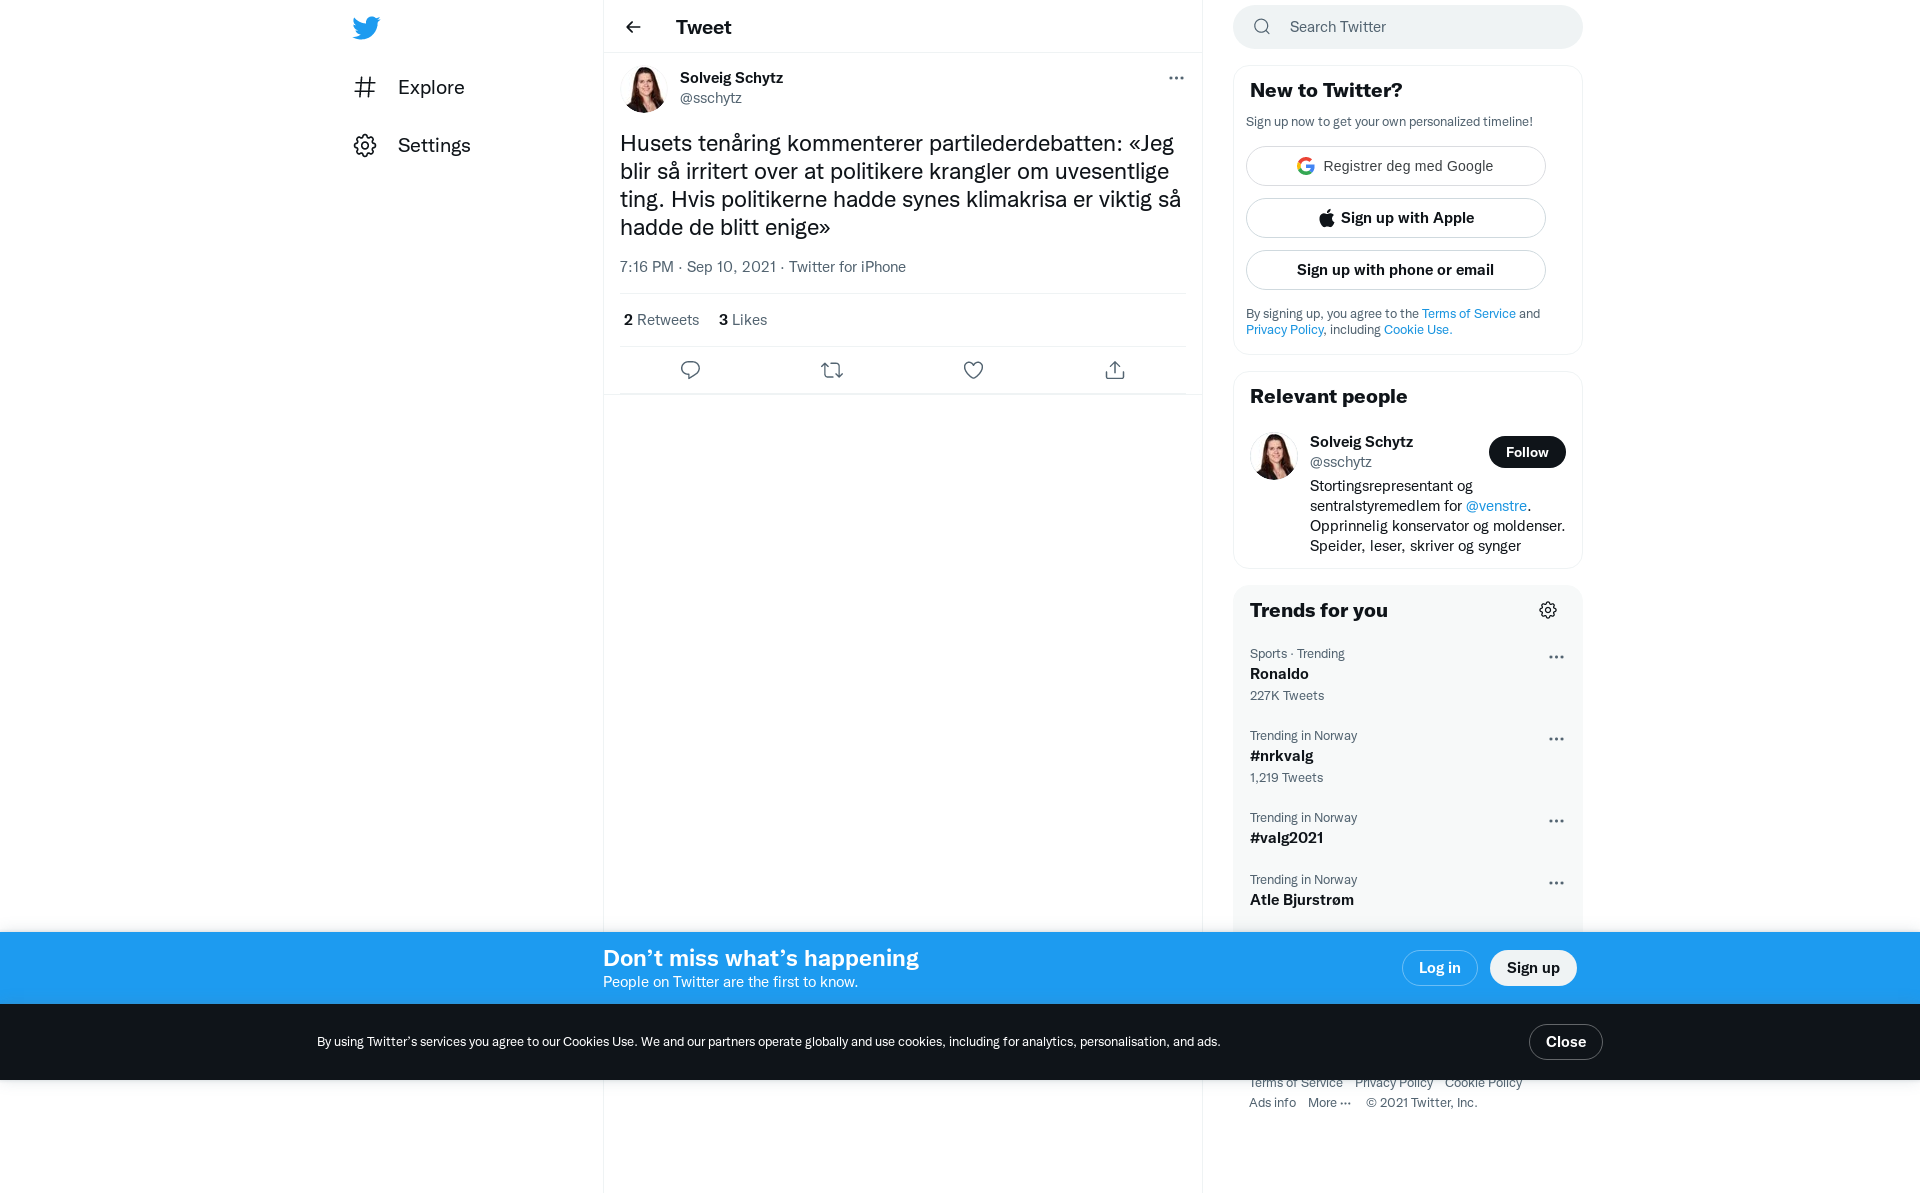Open Settings from the sidebar
Image resolution: width=1920 pixels, height=1193 pixels.
pyautogui.click(x=412, y=145)
